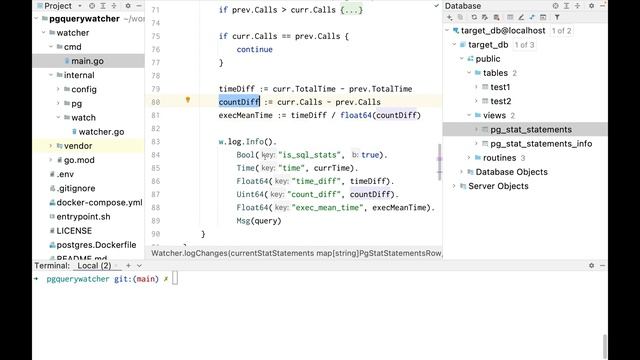Collapse the watcher folder
Screen dimensions: 640x360
(44, 33)
